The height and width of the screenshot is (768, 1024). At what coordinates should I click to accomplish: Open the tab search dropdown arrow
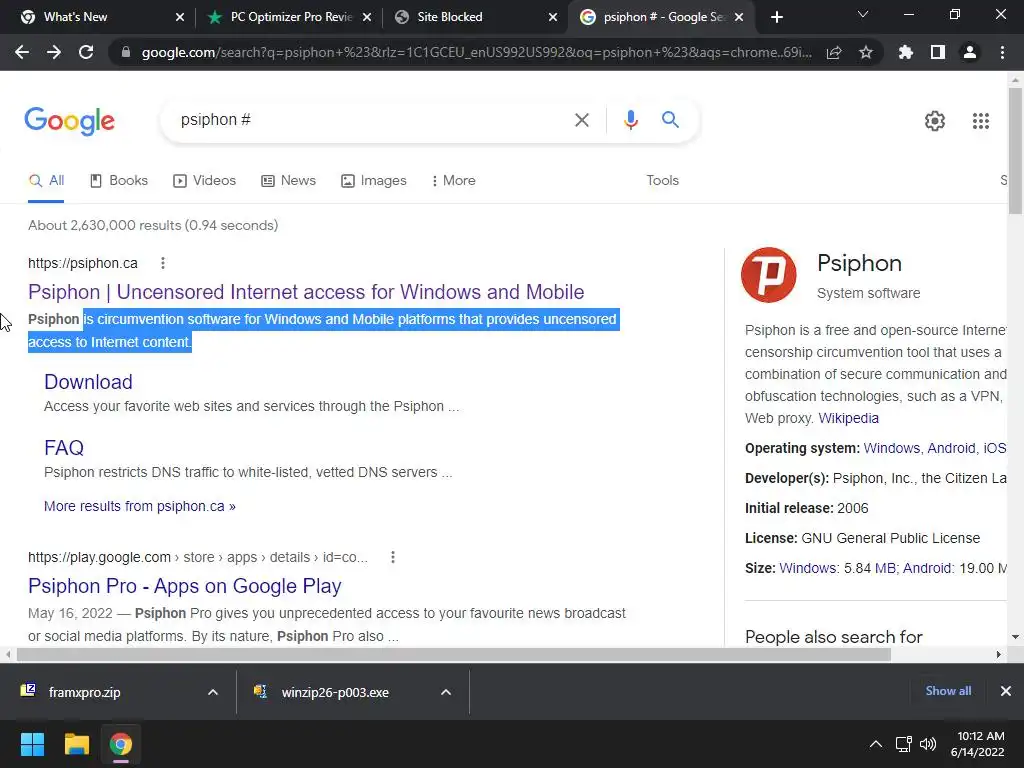[863, 14]
